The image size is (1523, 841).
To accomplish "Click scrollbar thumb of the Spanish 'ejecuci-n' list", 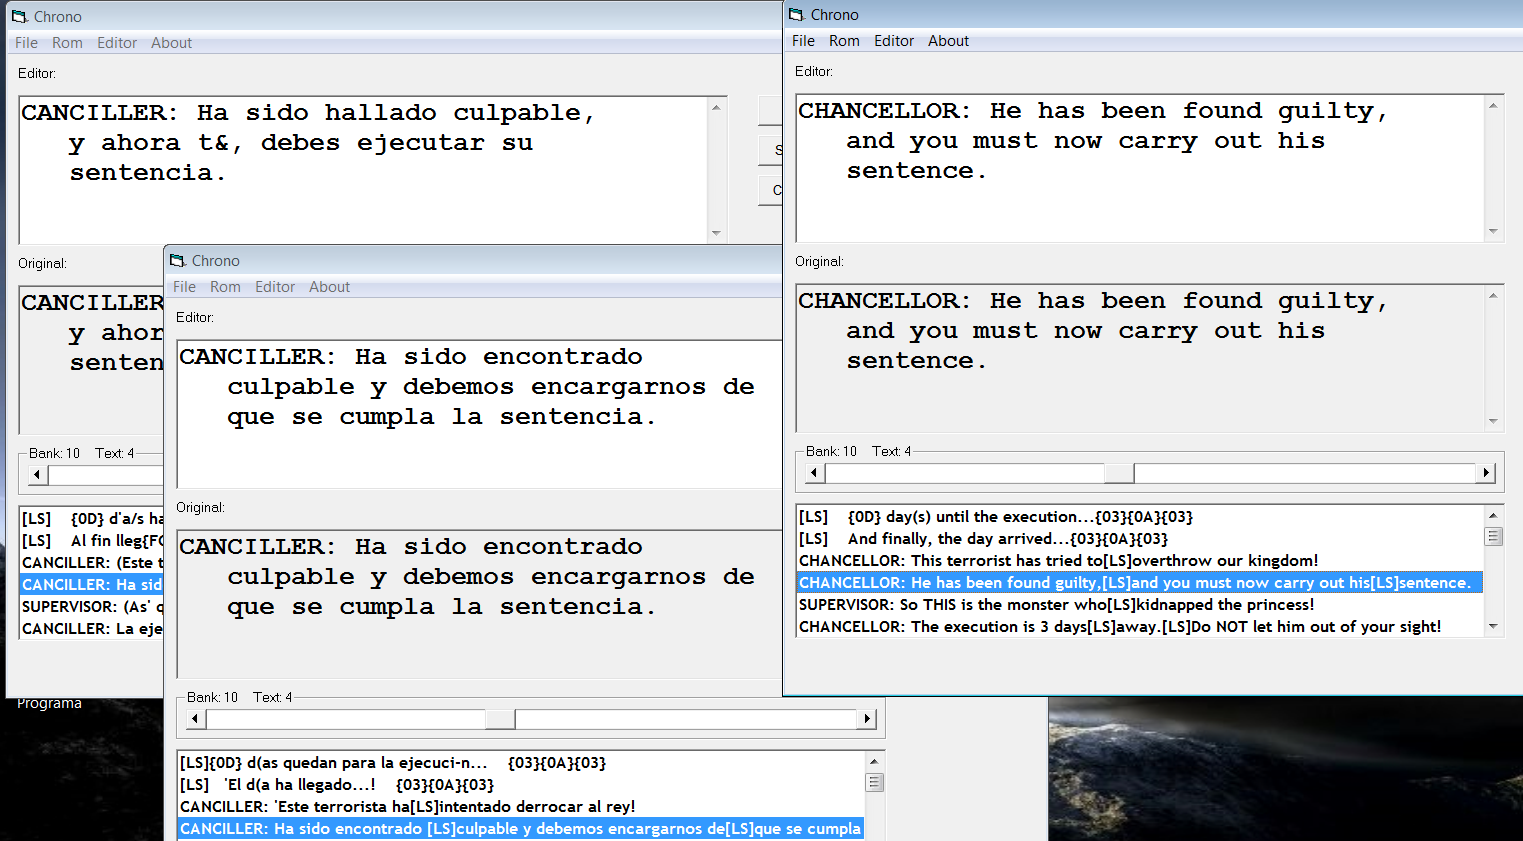I will click(x=874, y=782).
